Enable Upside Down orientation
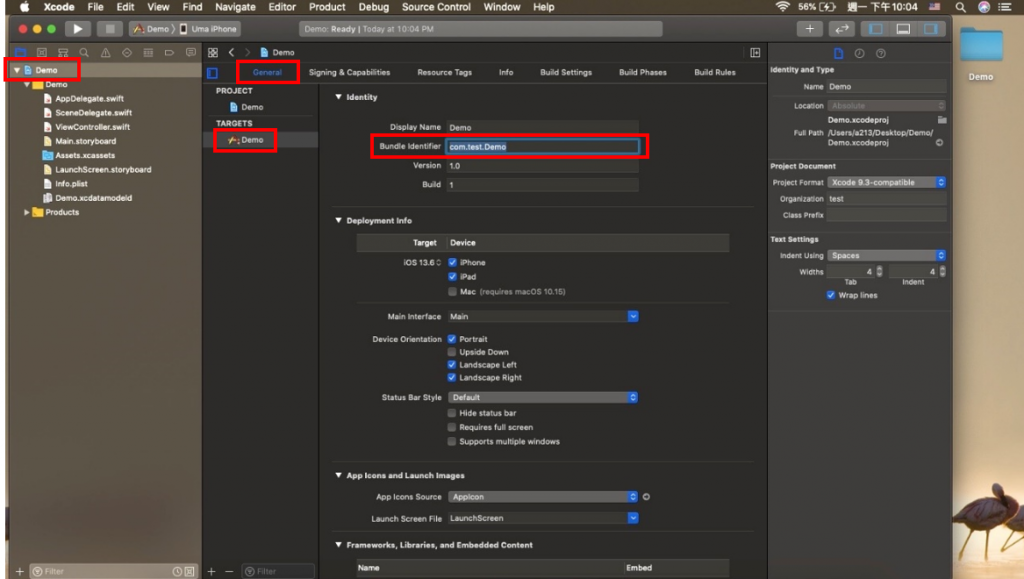The height and width of the screenshot is (579, 1024). coord(452,352)
